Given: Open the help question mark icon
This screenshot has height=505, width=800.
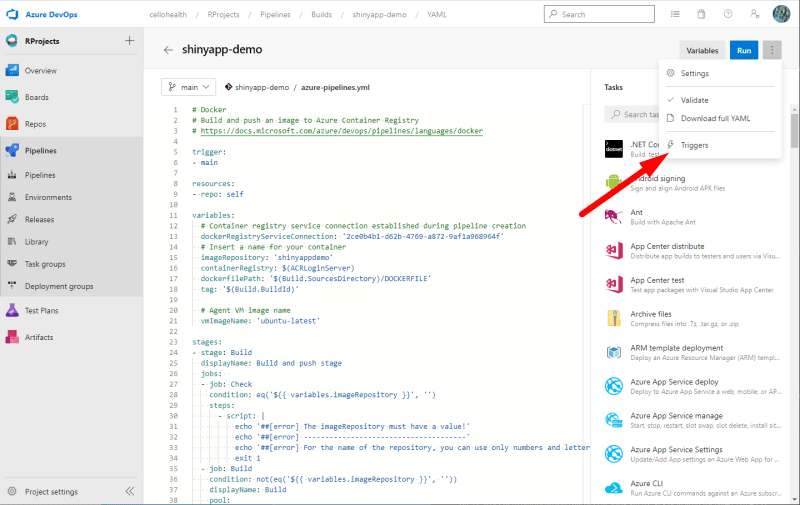Looking at the screenshot, I should click(728, 14).
